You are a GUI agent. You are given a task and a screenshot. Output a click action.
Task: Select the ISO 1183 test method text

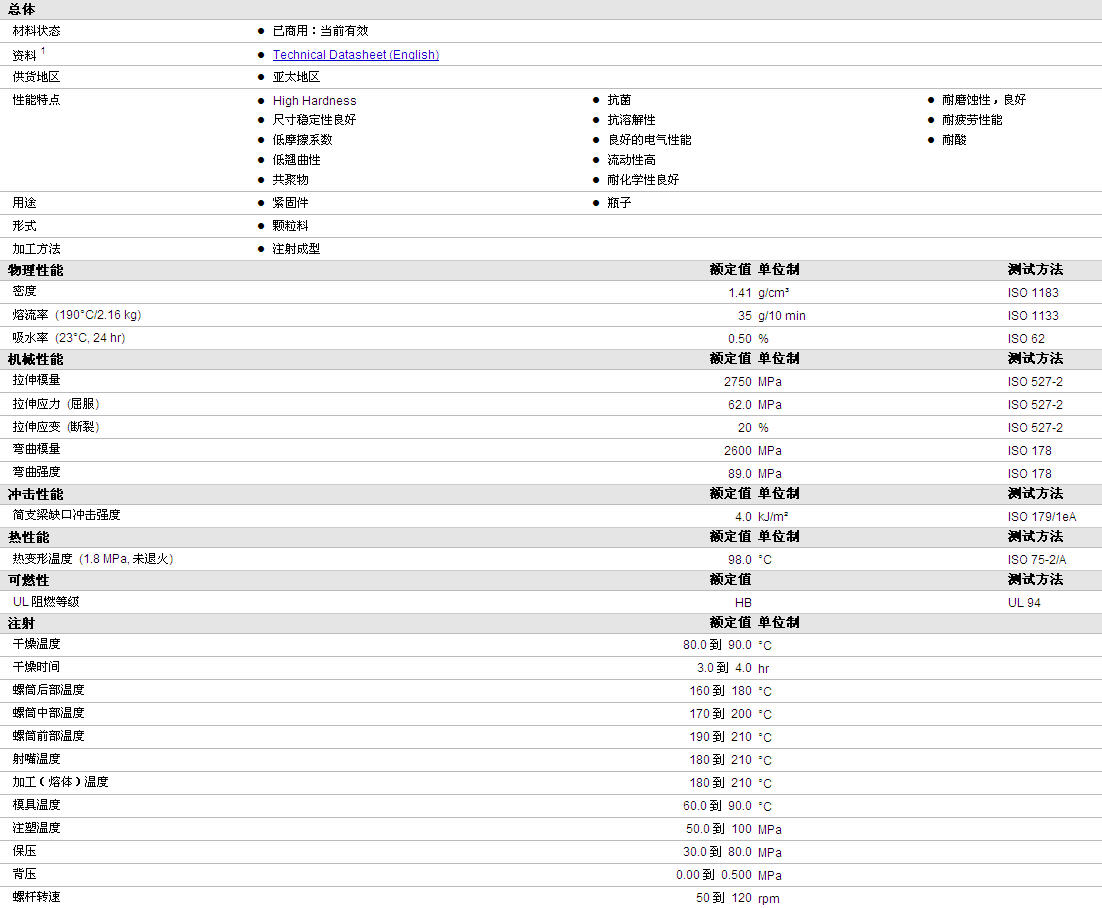(x=1032, y=293)
